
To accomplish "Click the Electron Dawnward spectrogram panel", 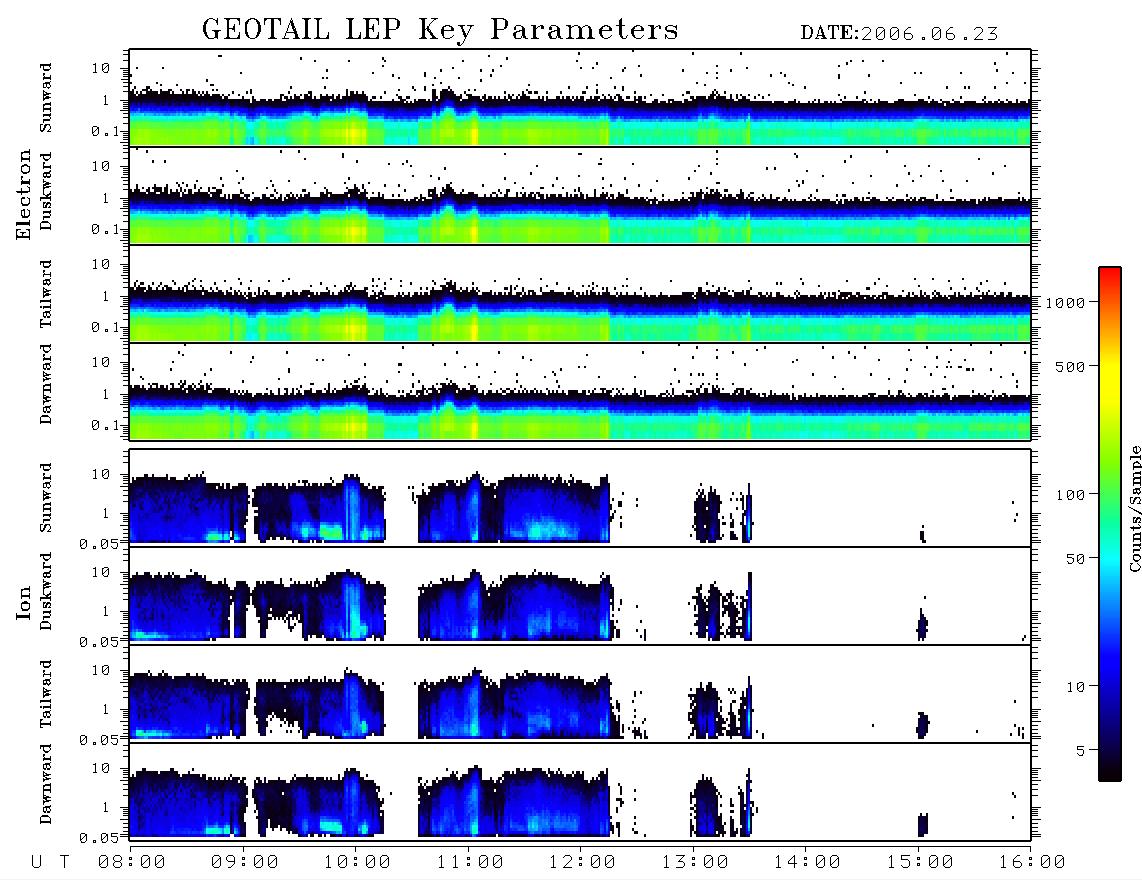I will (580, 391).
